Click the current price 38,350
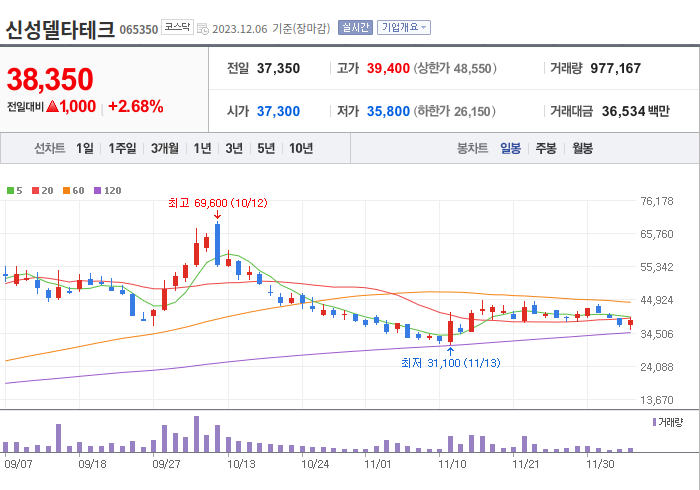 coord(50,79)
